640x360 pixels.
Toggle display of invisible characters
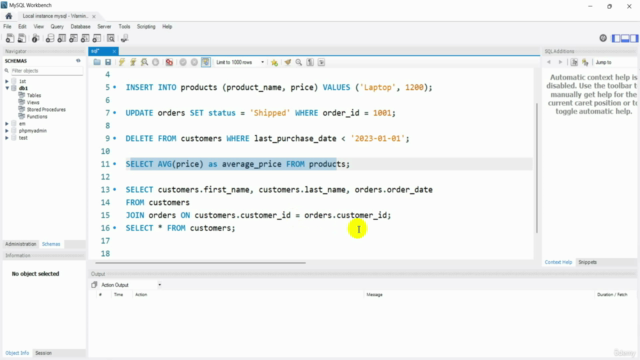pyautogui.click(x=310, y=62)
